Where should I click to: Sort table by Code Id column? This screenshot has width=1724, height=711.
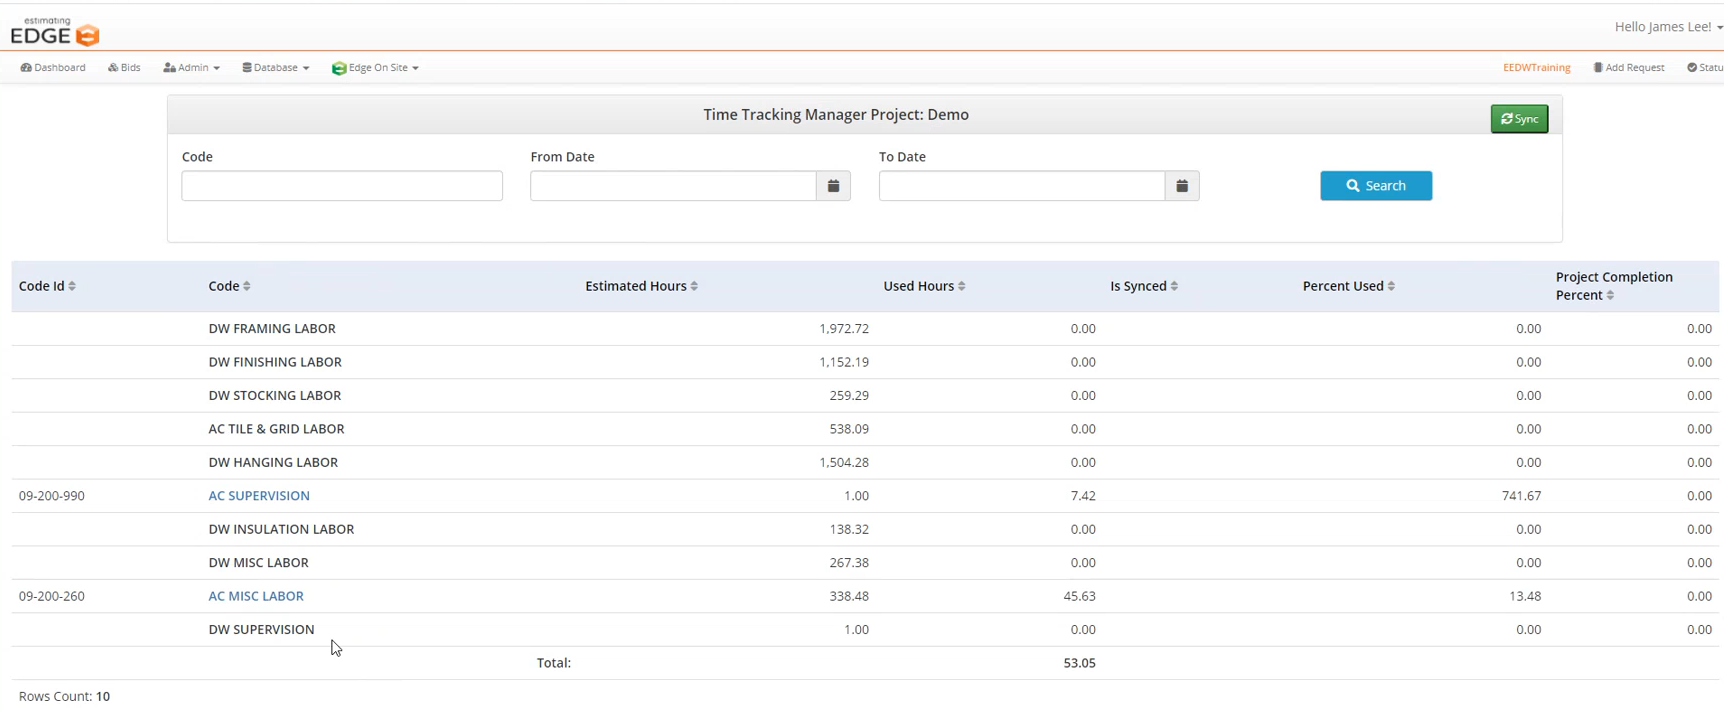72,287
